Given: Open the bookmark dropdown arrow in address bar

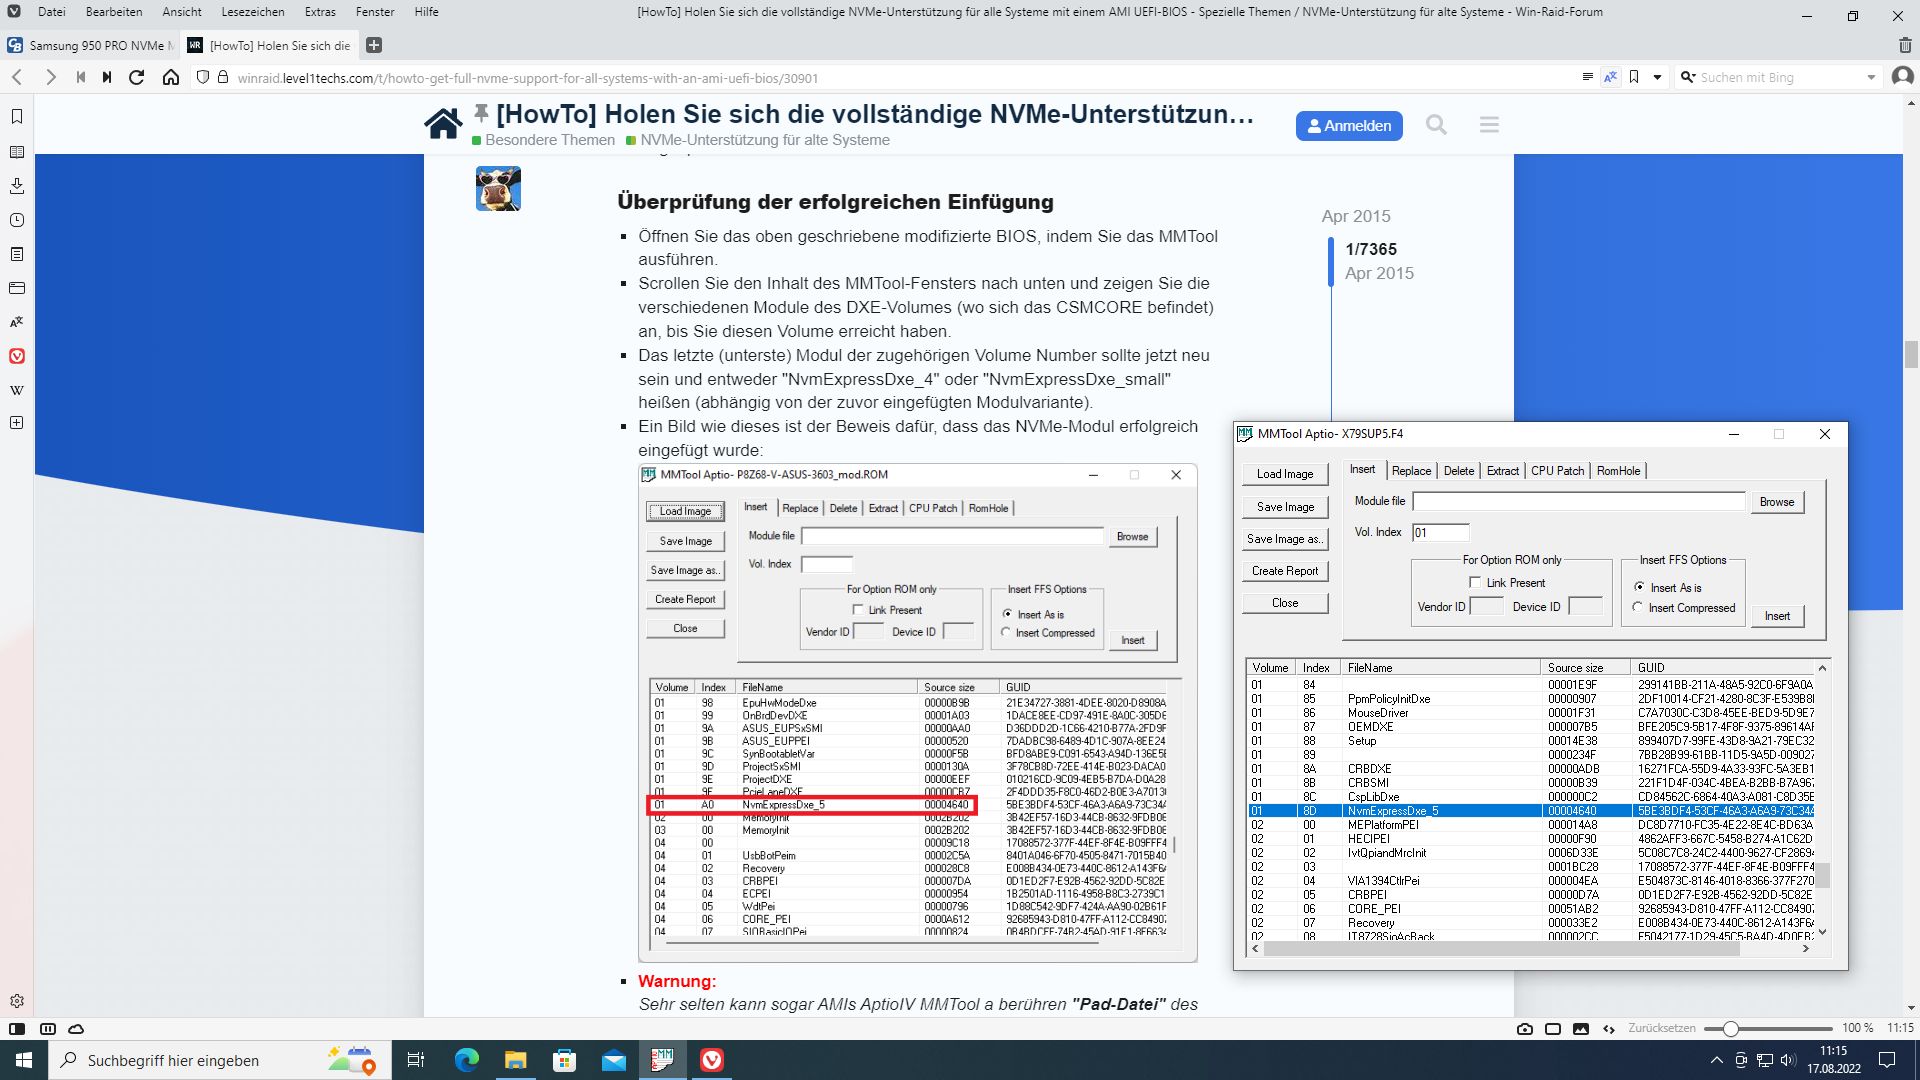Looking at the screenshot, I should point(1657,77).
